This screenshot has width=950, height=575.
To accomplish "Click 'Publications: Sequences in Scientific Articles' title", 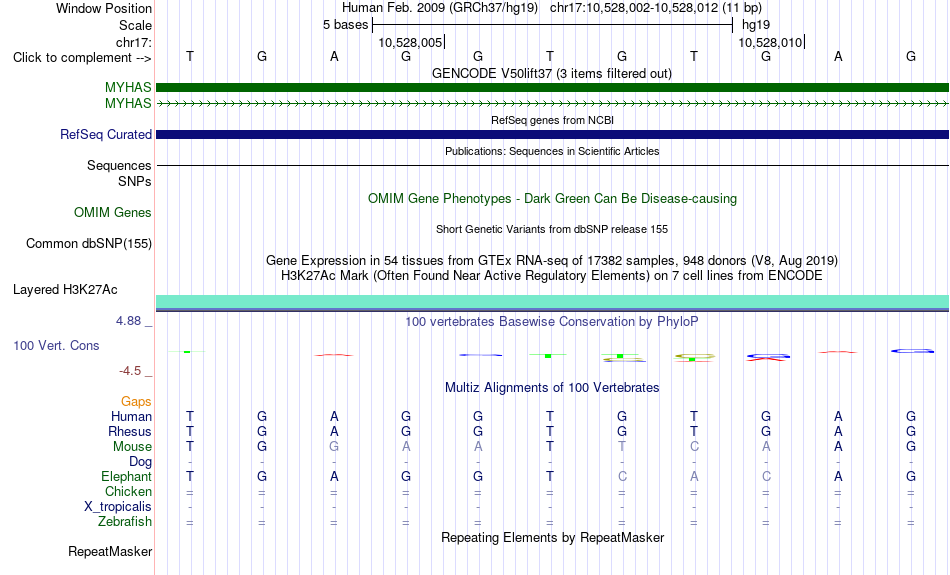I will (552, 151).
